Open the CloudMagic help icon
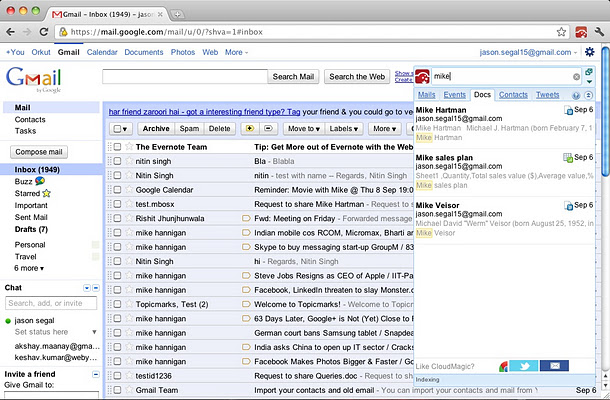 point(576,95)
